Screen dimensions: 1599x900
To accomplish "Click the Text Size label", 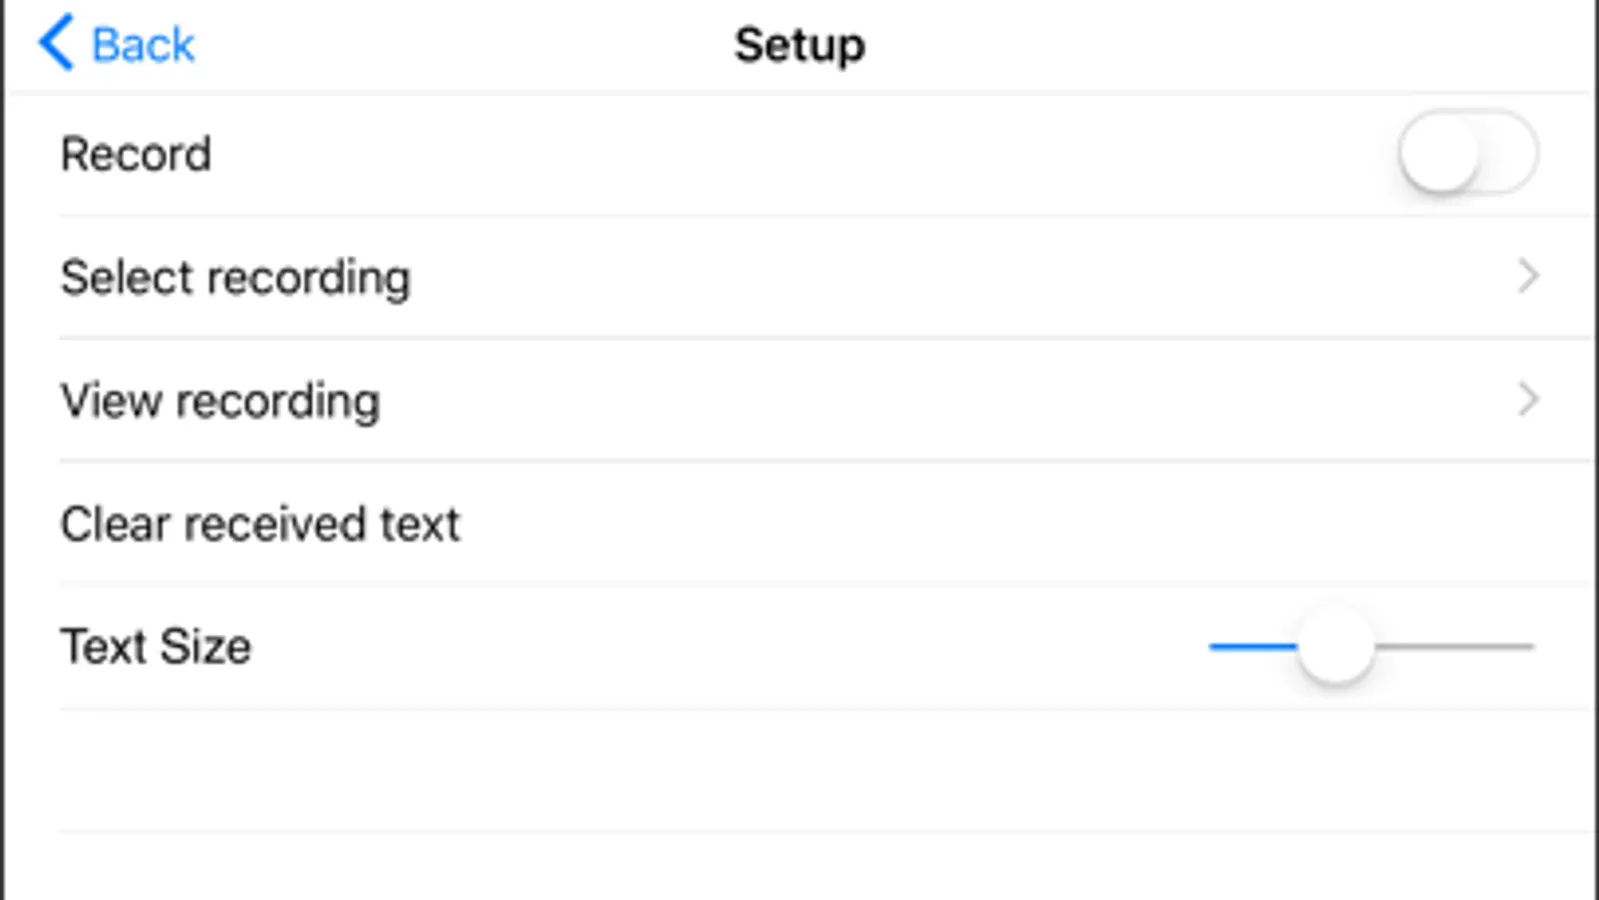I will [x=156, y=646].
